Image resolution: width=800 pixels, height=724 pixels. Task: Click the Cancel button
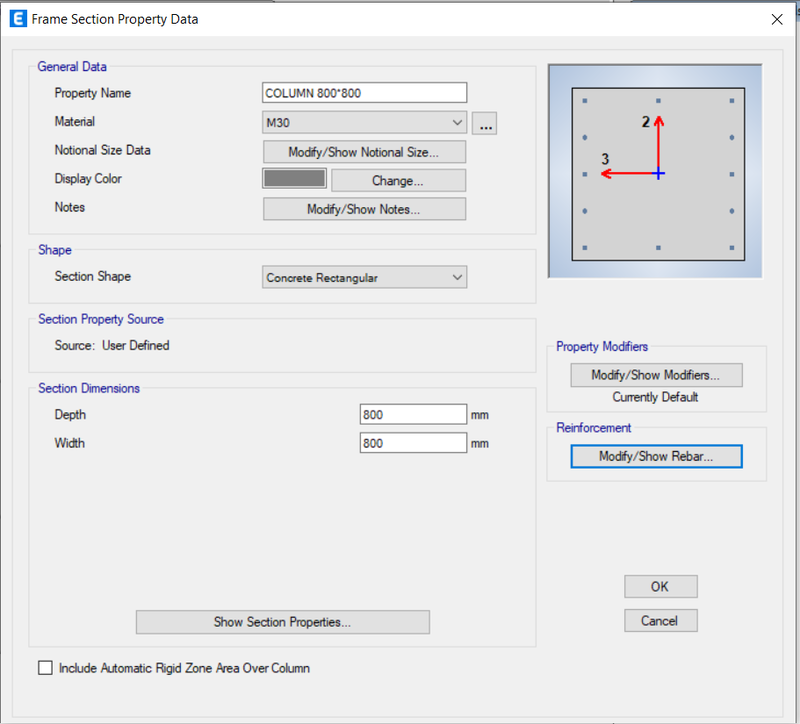point(661,620)
